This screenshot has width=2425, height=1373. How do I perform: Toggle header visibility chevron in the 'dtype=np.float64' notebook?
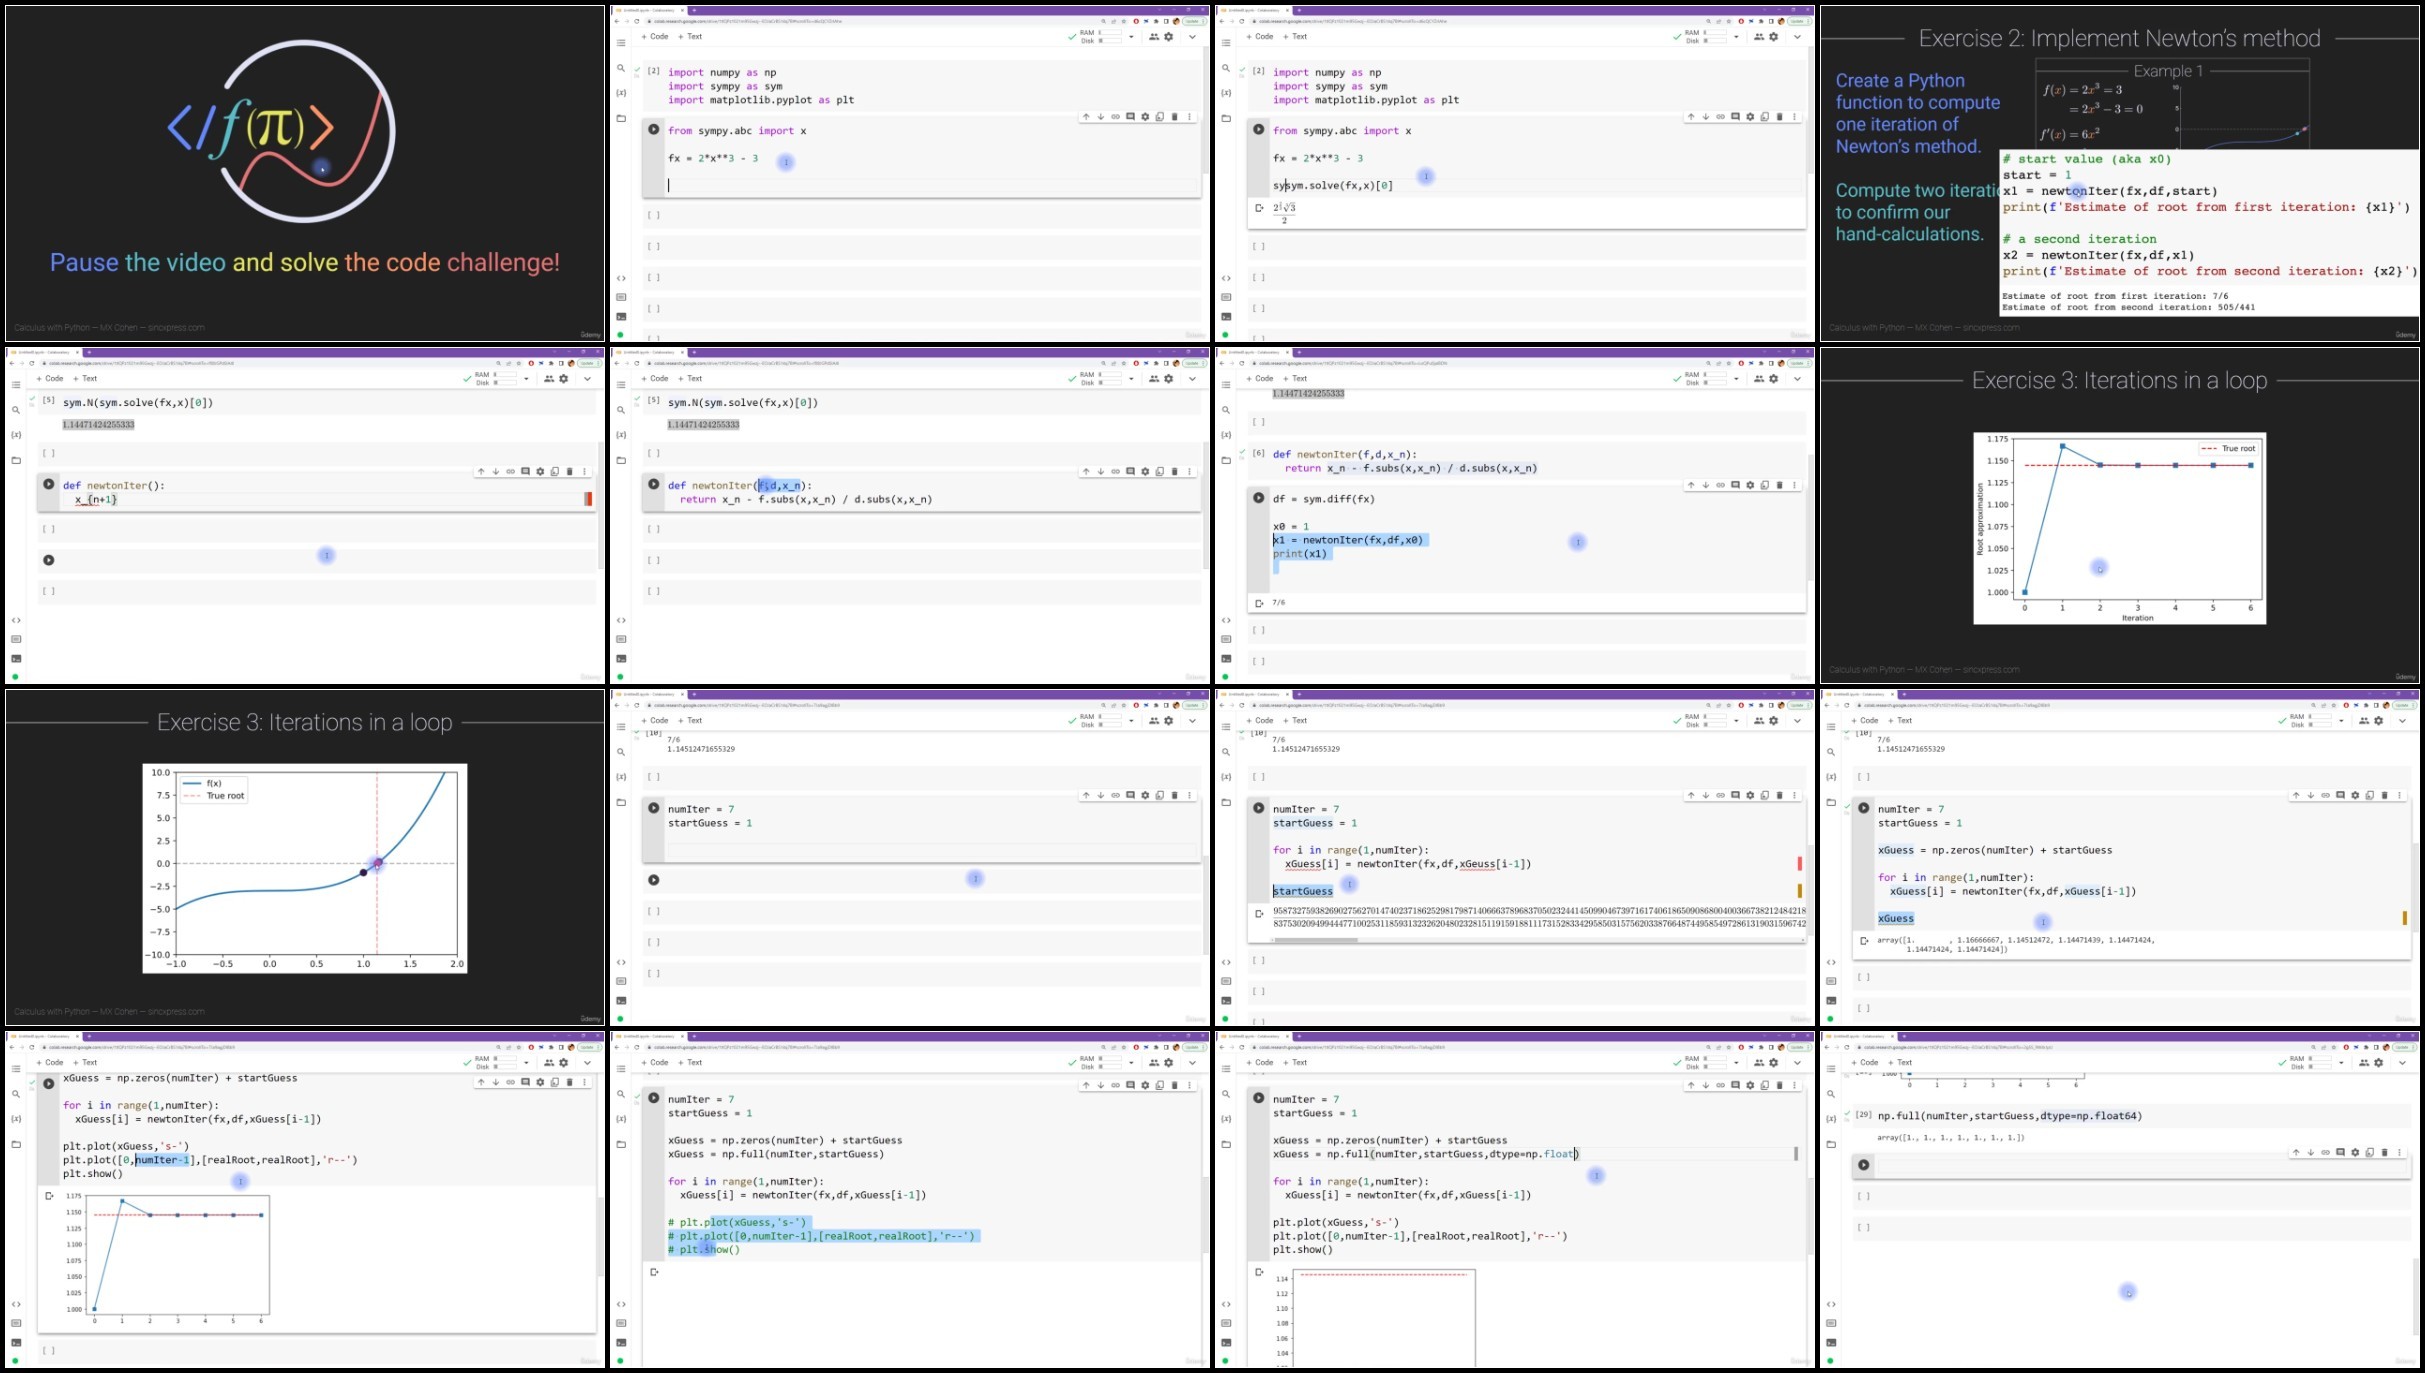(x=2402, y=1063)
